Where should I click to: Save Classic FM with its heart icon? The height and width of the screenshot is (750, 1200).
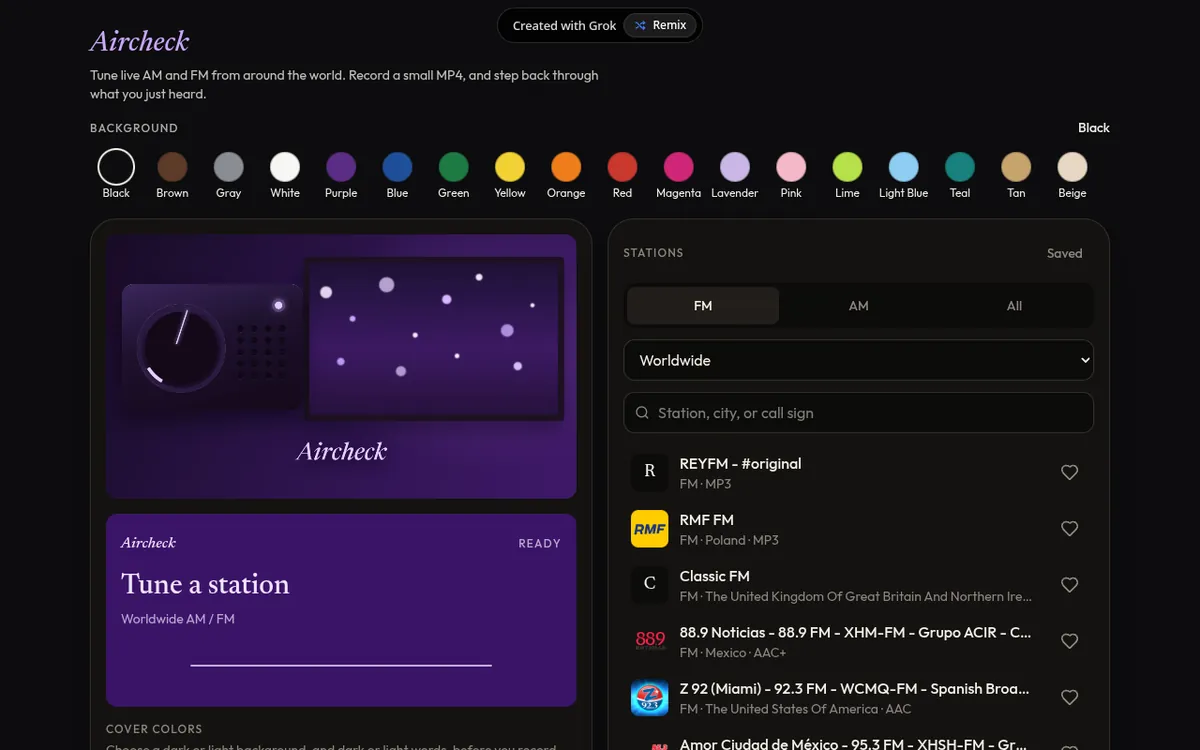1069,585
